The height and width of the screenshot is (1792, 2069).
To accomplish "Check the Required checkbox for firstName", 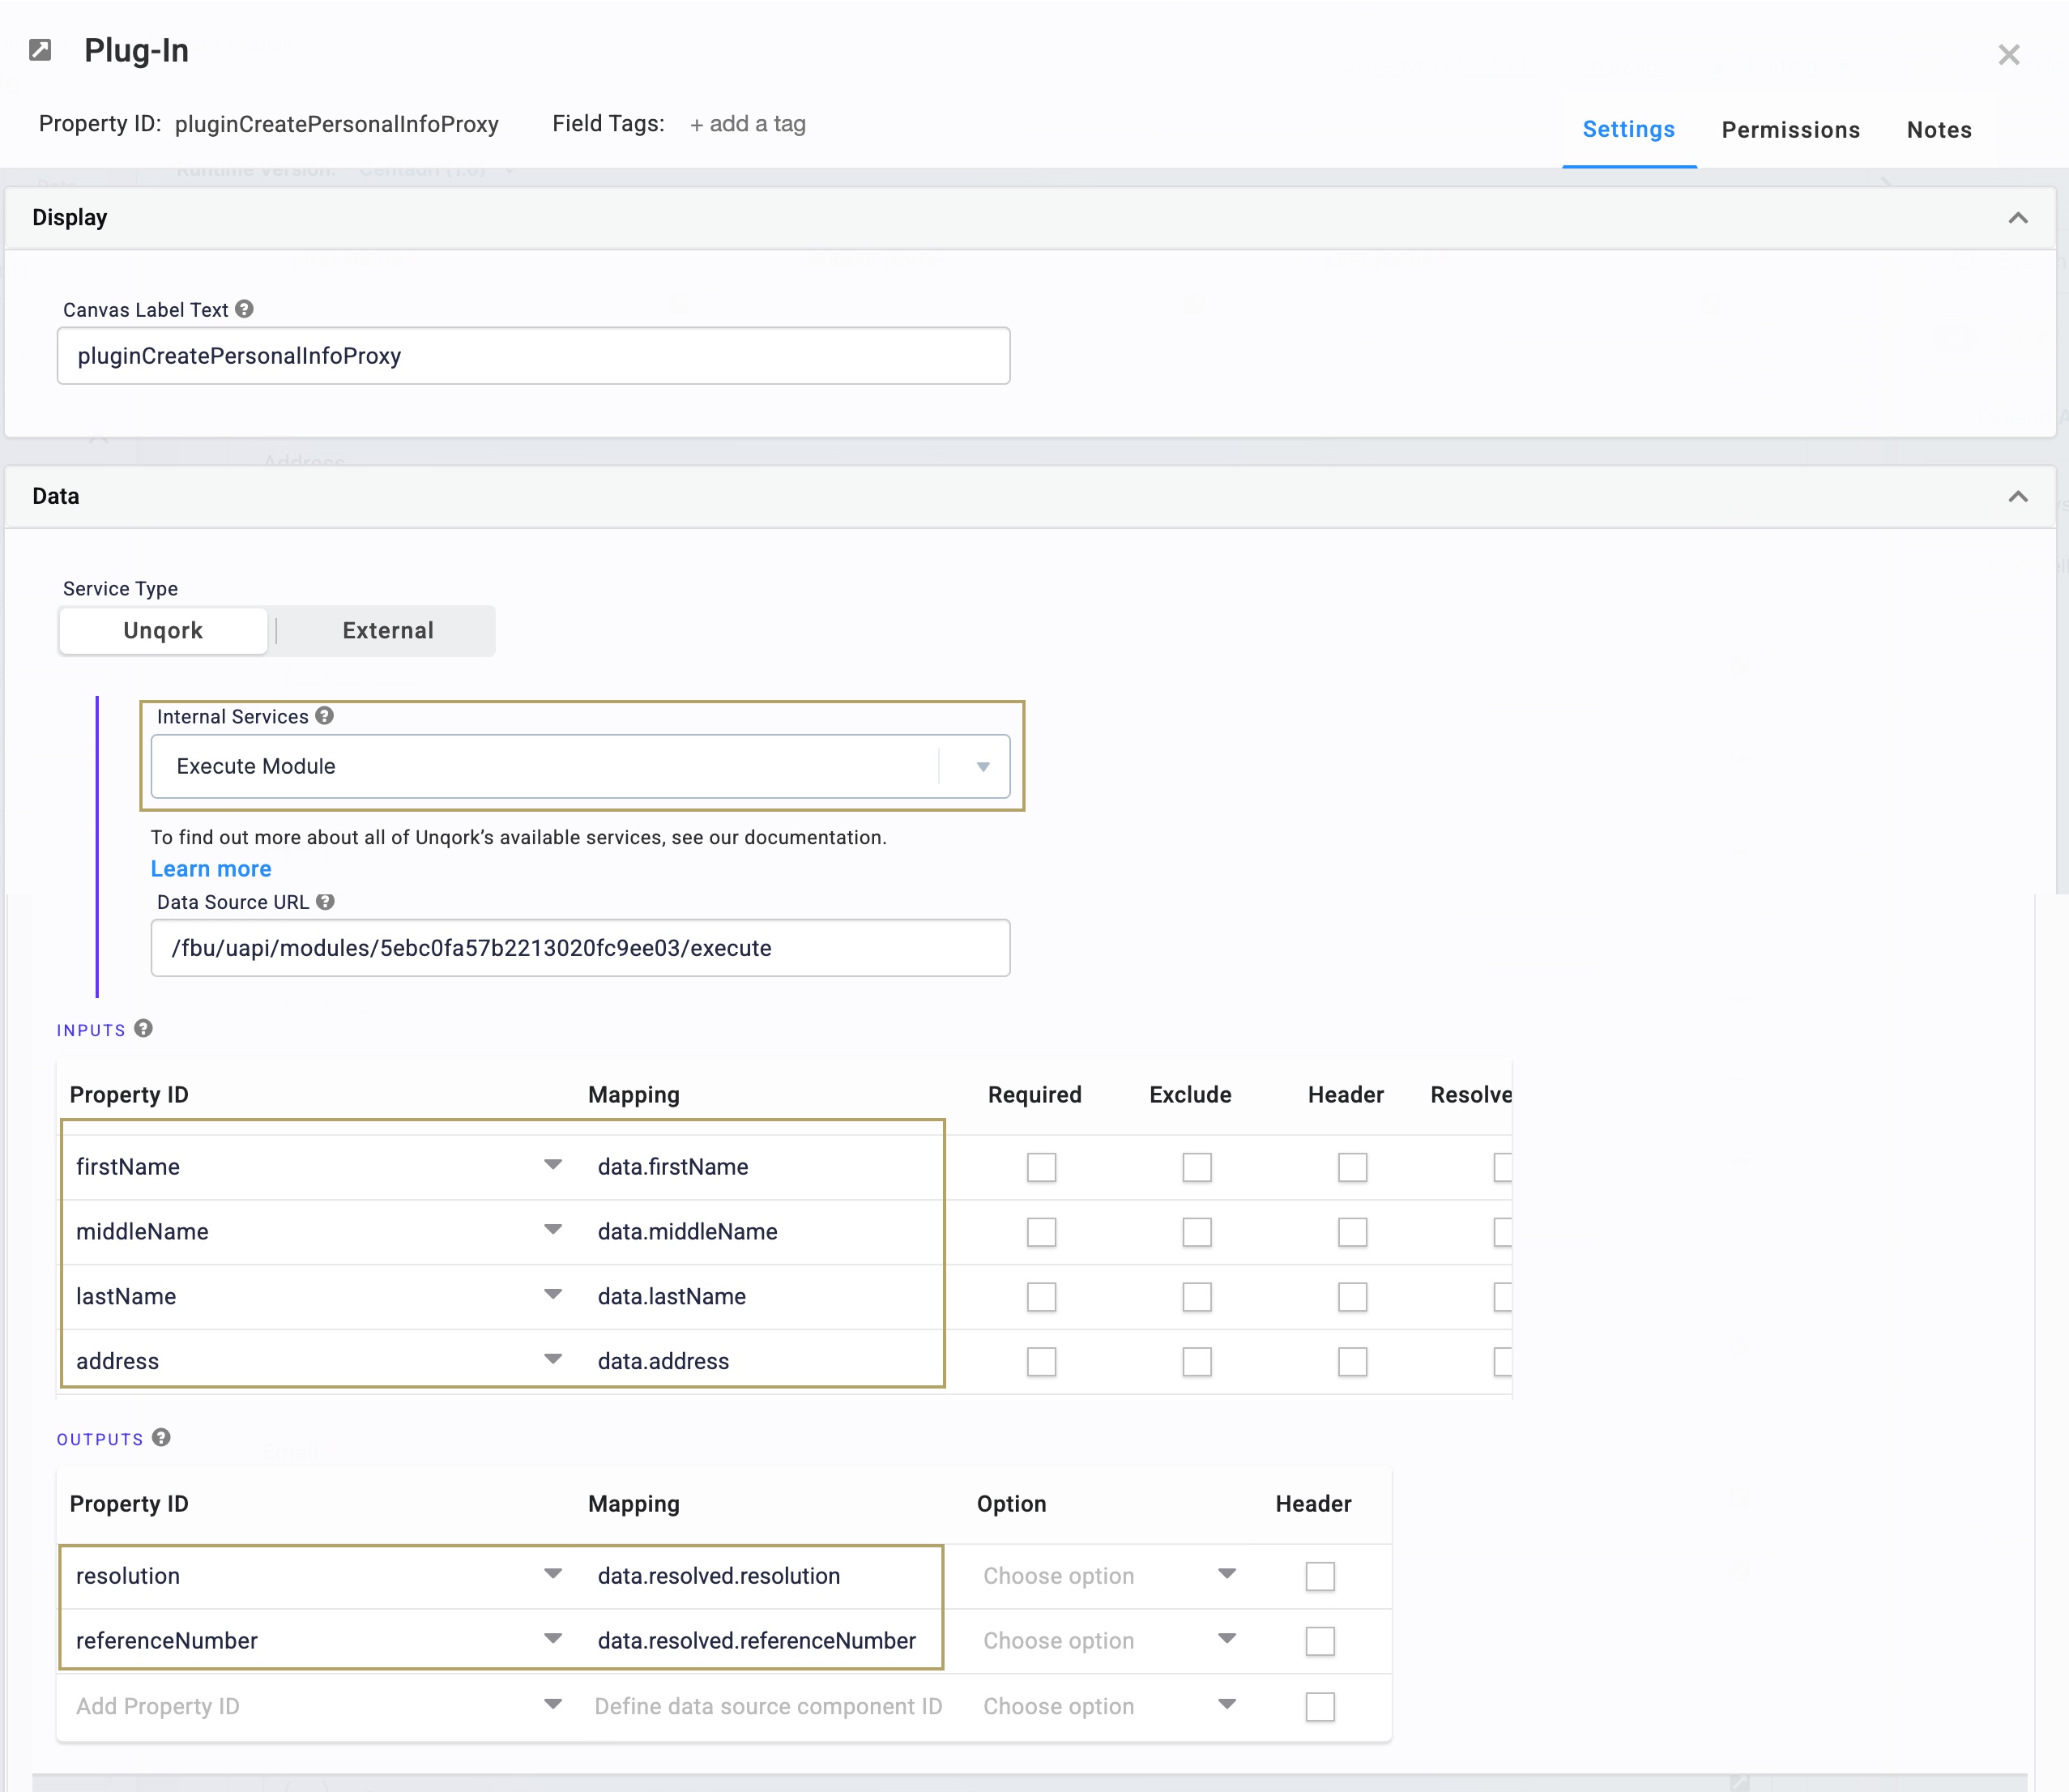I will click(1041, 1166).
